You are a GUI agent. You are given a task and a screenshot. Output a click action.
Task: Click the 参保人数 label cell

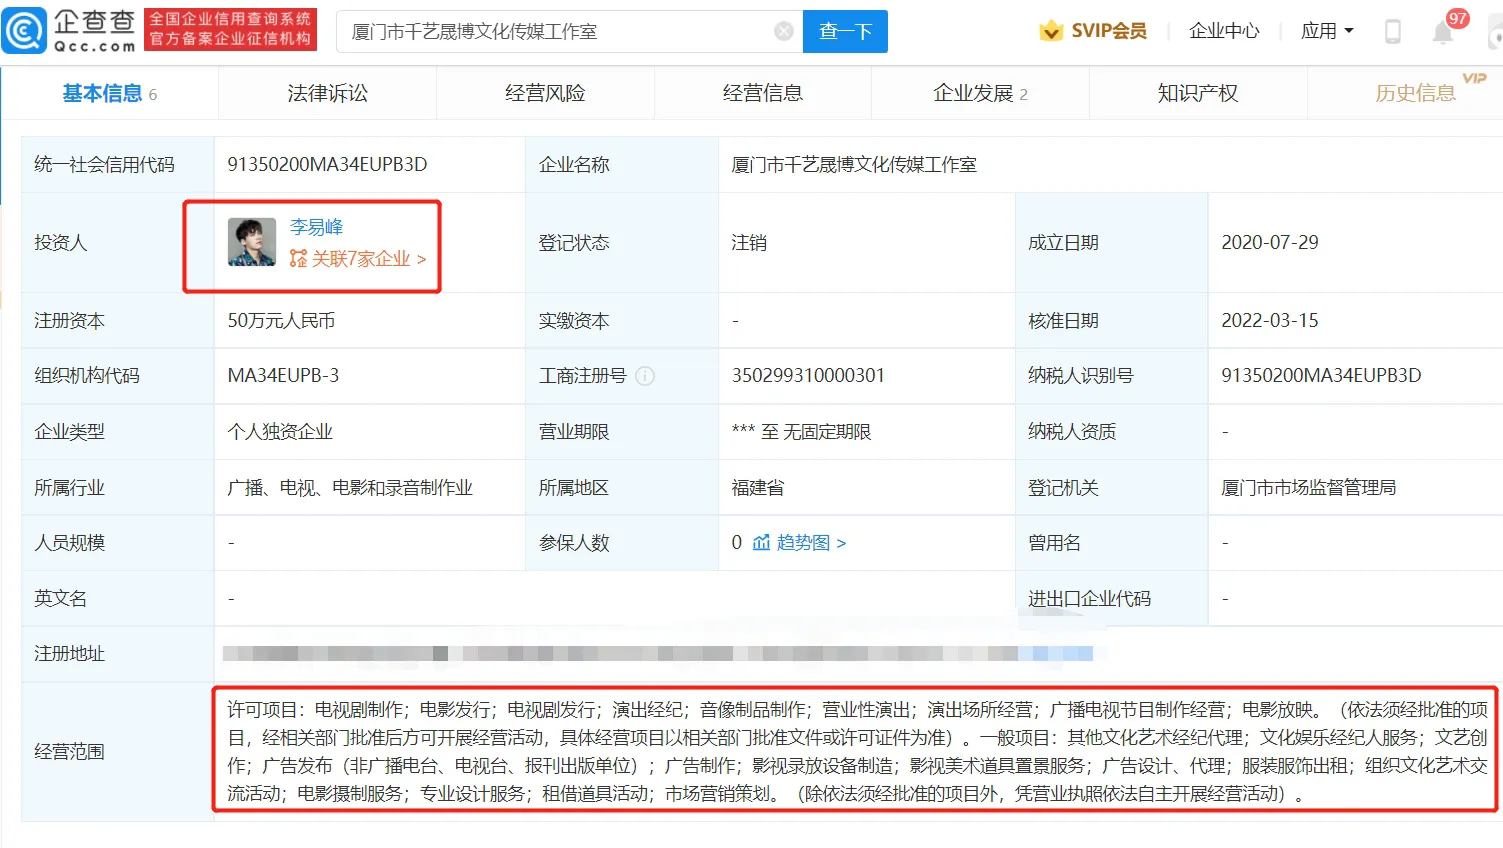[x=622, y=543]
